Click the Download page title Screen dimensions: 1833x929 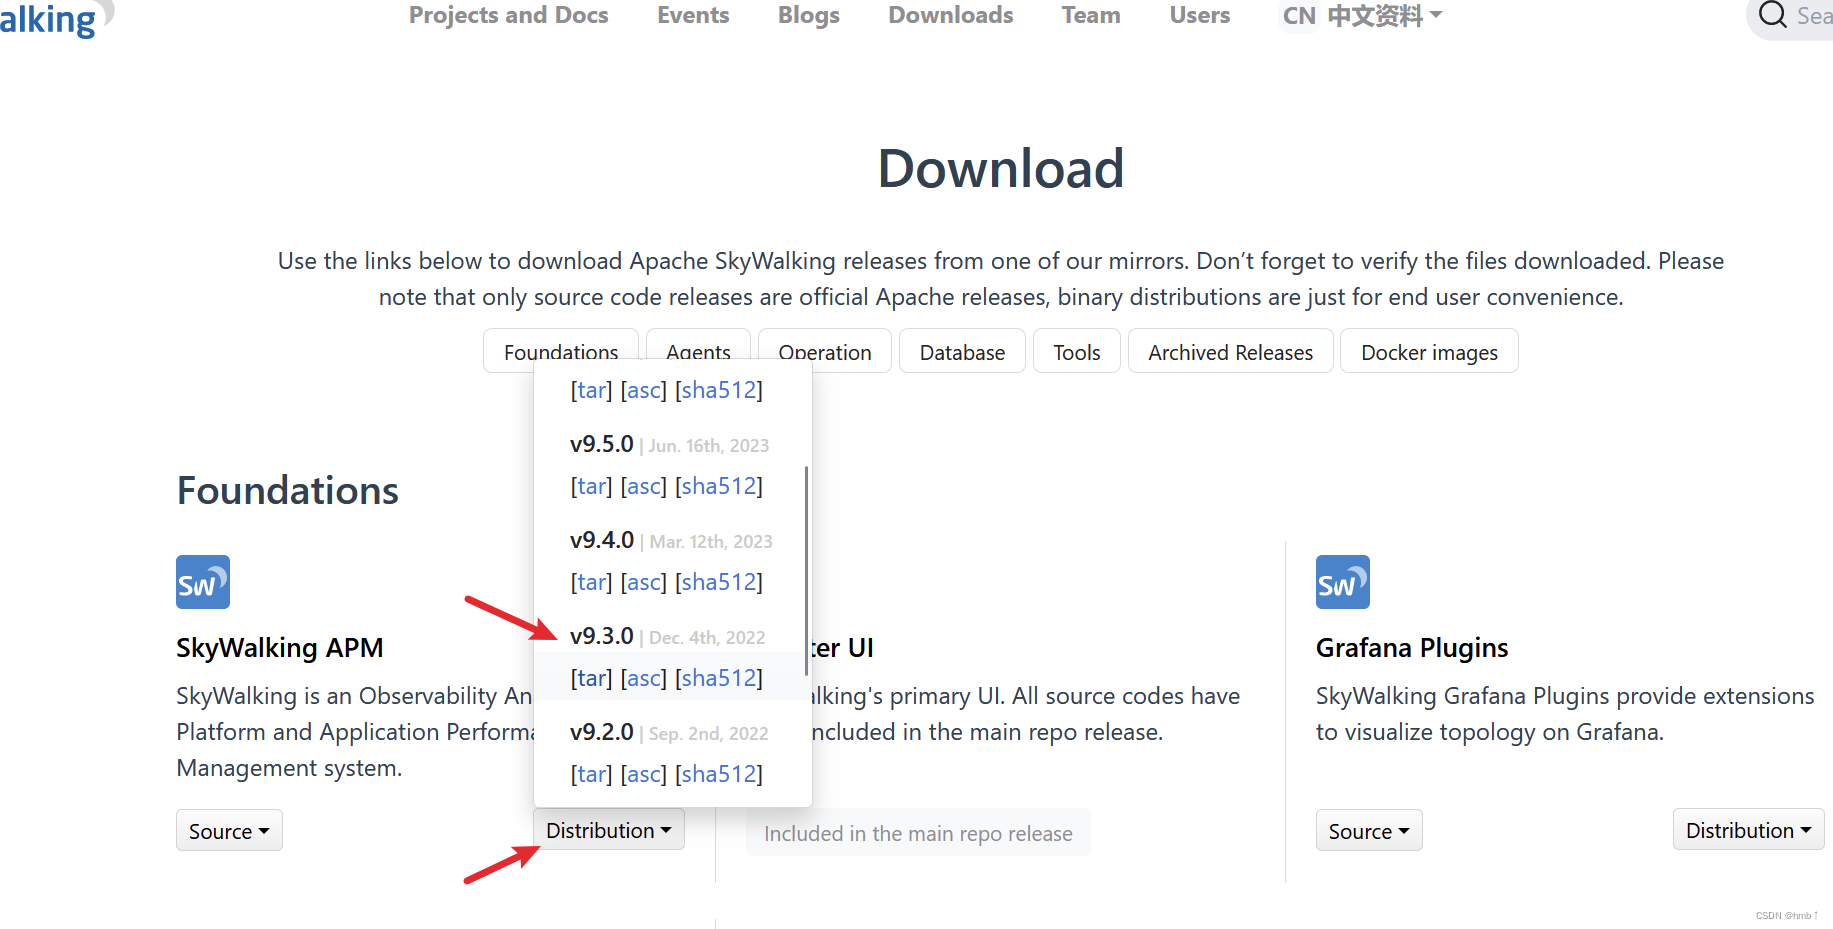click(x=1001, y=168)
